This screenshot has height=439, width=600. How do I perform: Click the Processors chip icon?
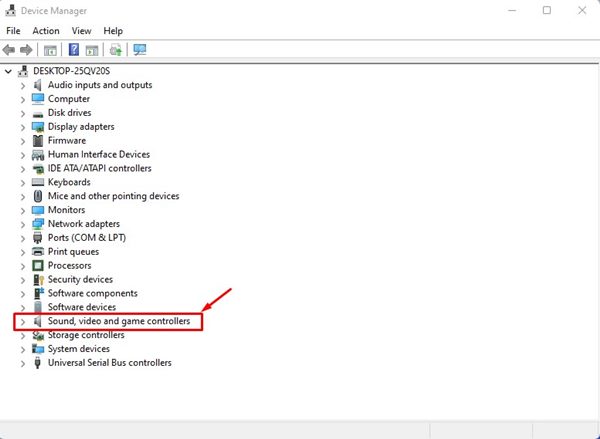(x=38, y=266)
